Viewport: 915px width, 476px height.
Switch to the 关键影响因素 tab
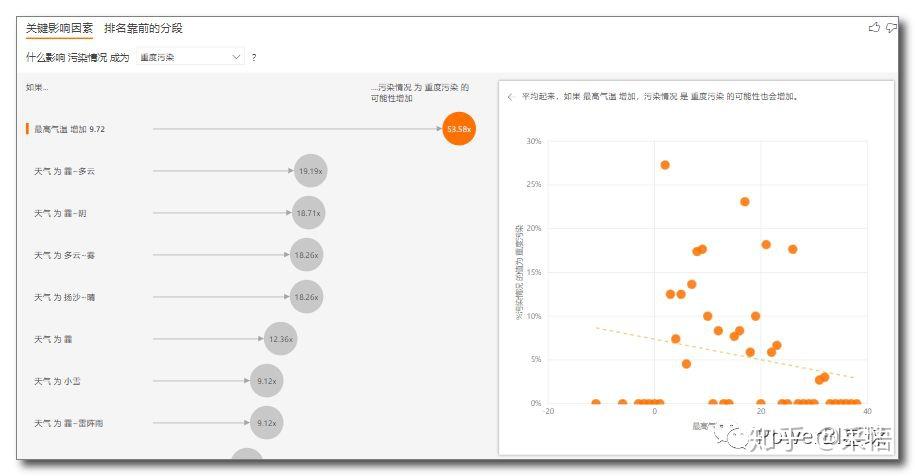pos(59,28)
